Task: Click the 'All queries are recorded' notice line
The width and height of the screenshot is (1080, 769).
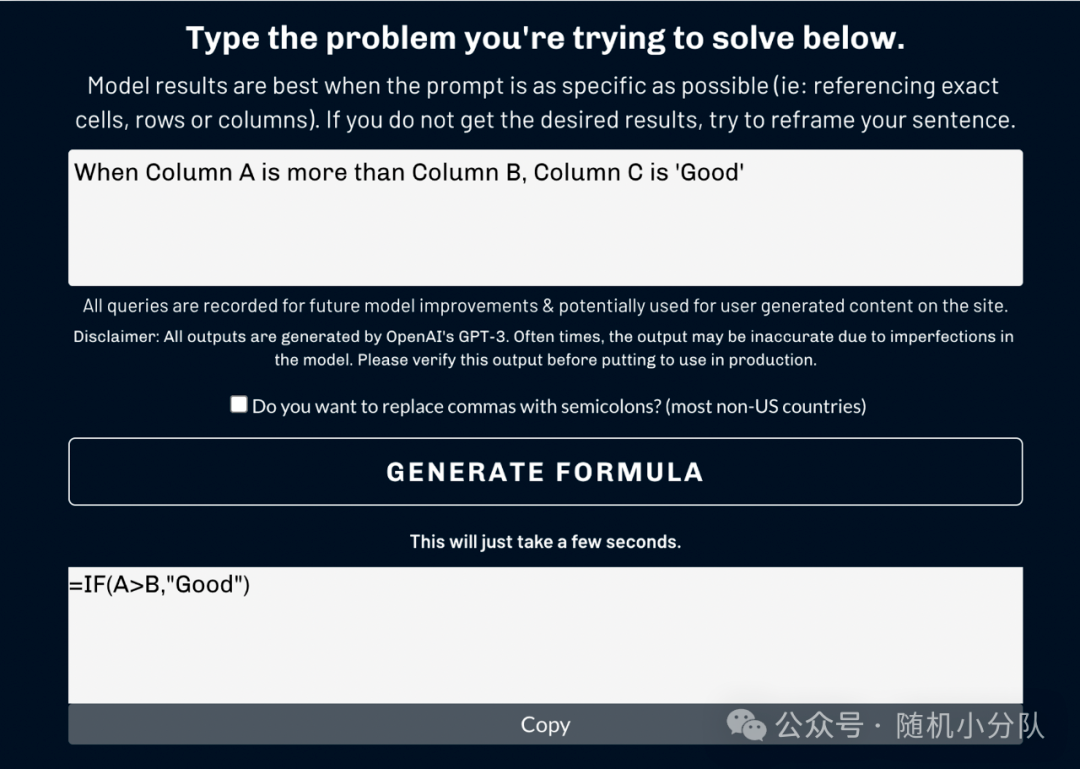Action: (546, 306)
